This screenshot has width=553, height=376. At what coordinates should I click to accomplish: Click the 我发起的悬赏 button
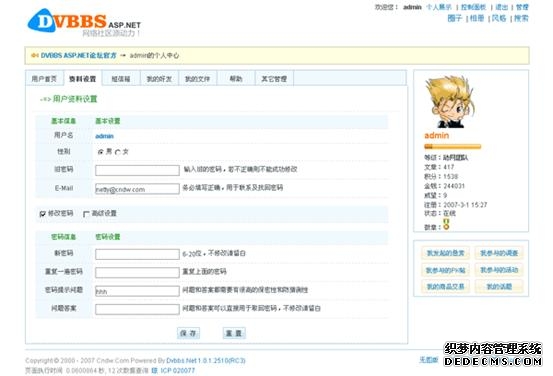click(445, 253)
